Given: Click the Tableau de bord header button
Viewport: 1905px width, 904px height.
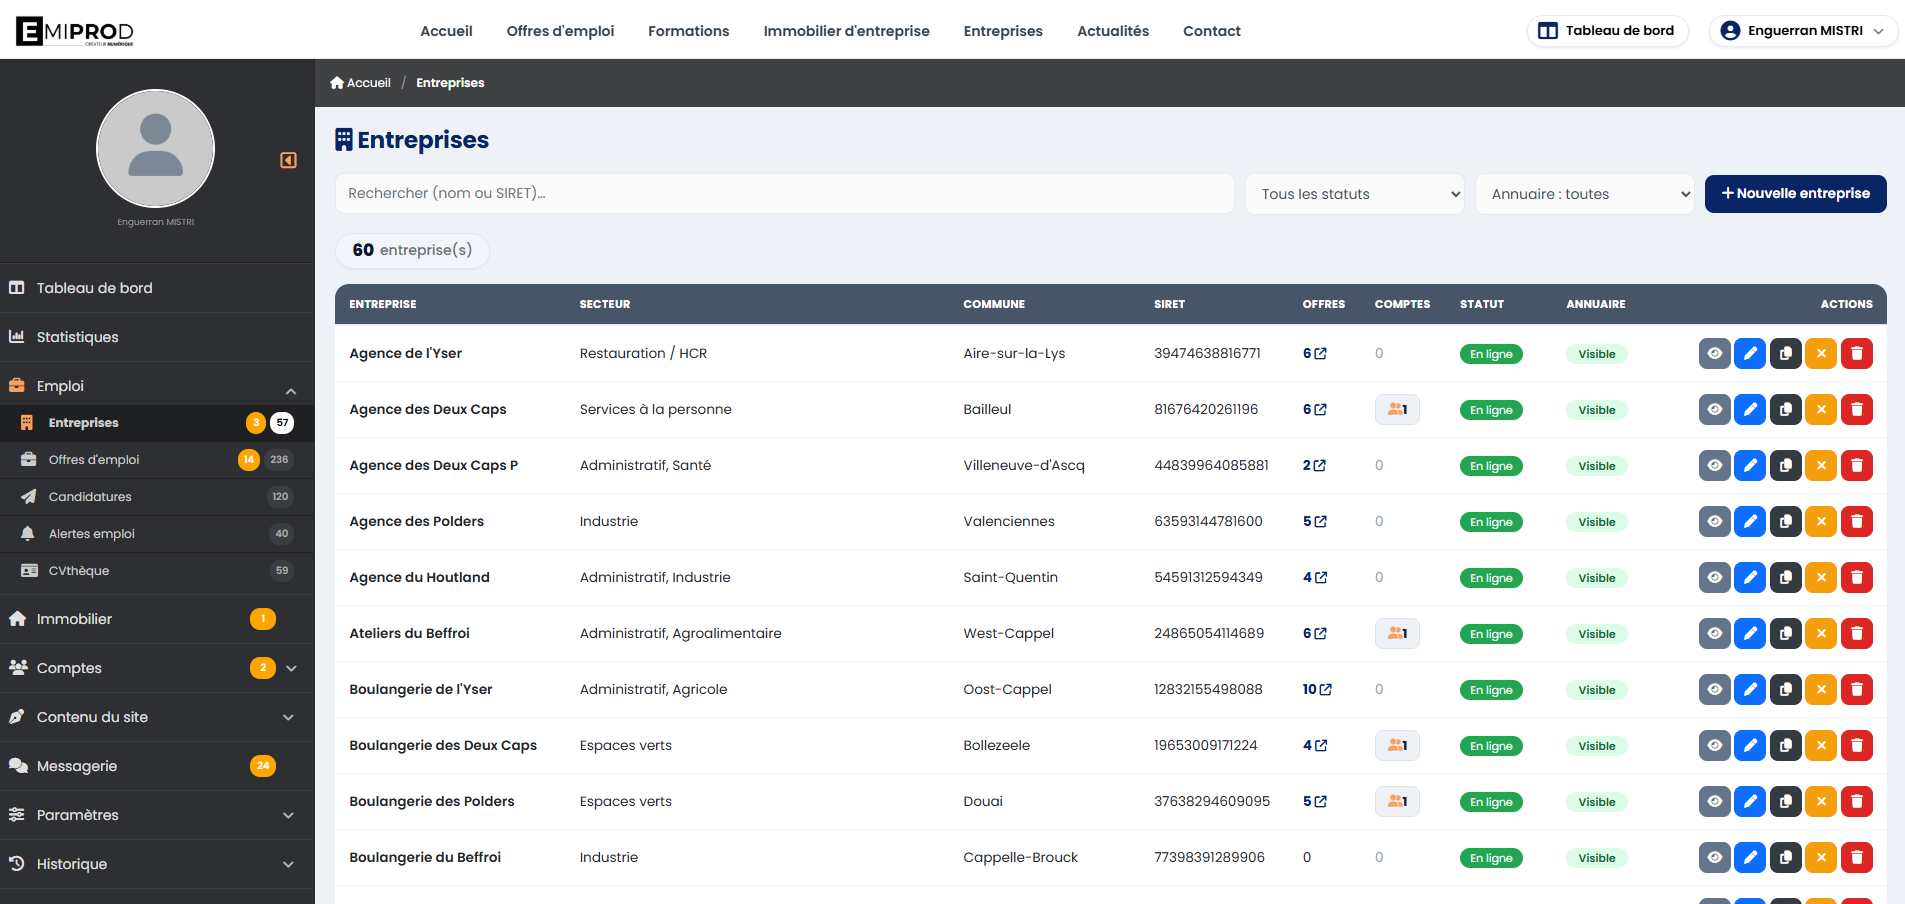Looking at the screenshot, I should pos(1607,31).
